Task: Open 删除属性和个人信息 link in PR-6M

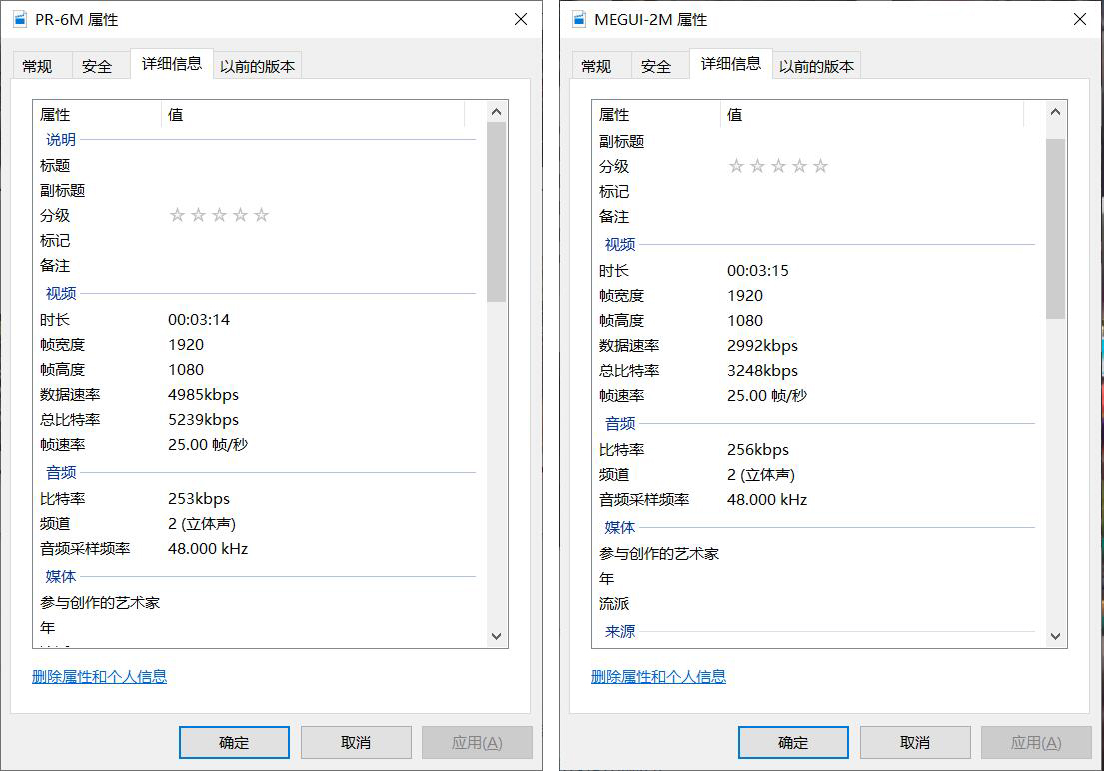Action: pyautogui.click(x=101, y=677)
